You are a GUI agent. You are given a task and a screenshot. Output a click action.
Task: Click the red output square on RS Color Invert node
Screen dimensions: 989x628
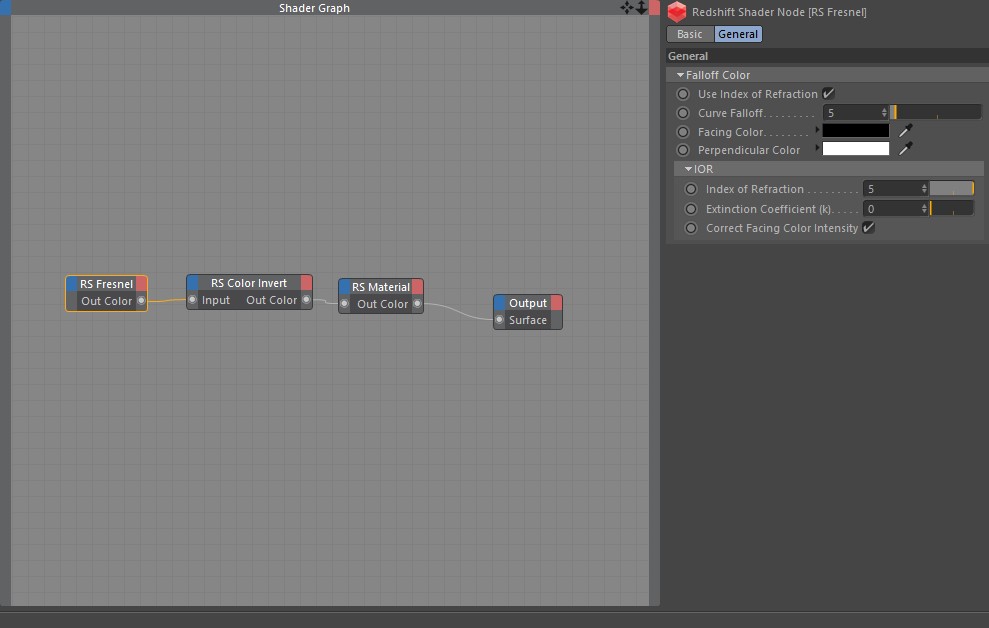click(307, 282)
